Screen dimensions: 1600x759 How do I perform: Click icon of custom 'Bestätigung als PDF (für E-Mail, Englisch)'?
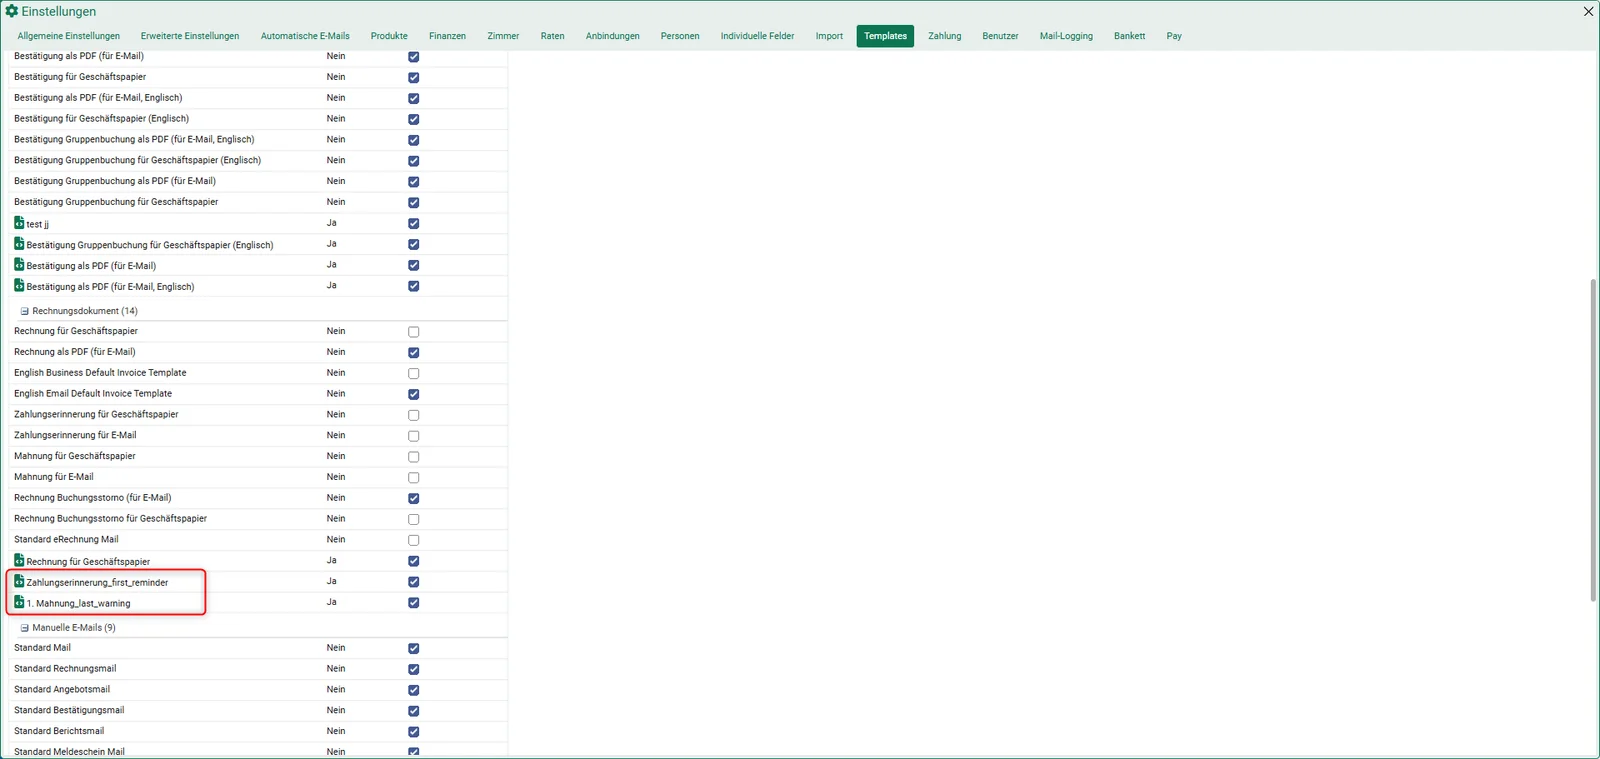coord(19,285)
